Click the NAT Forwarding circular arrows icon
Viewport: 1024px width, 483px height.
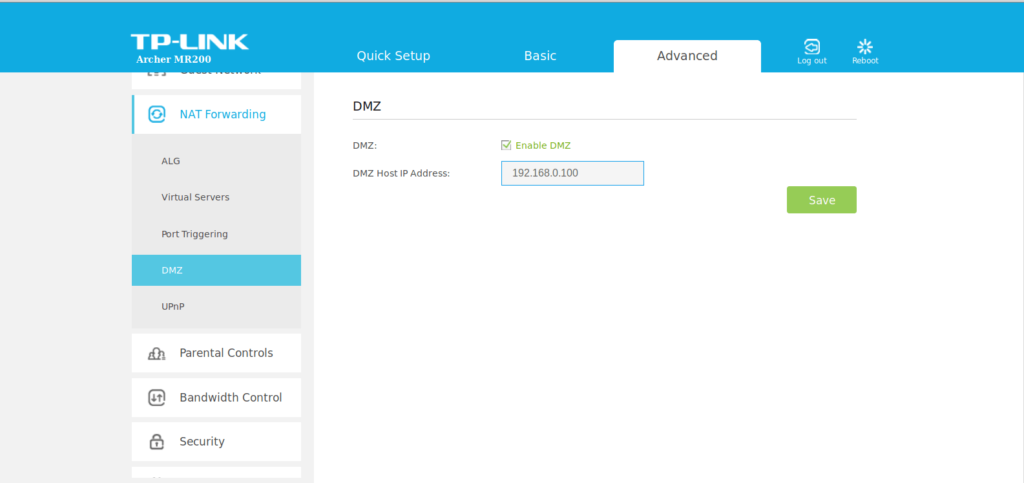point(157,114)
